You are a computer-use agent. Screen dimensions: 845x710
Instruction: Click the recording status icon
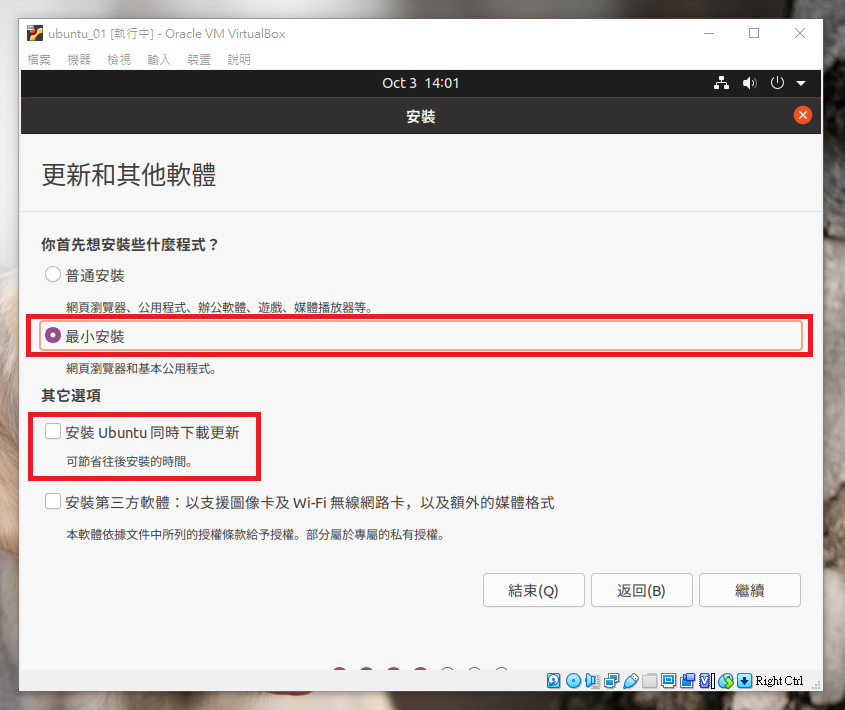[687, 681]
